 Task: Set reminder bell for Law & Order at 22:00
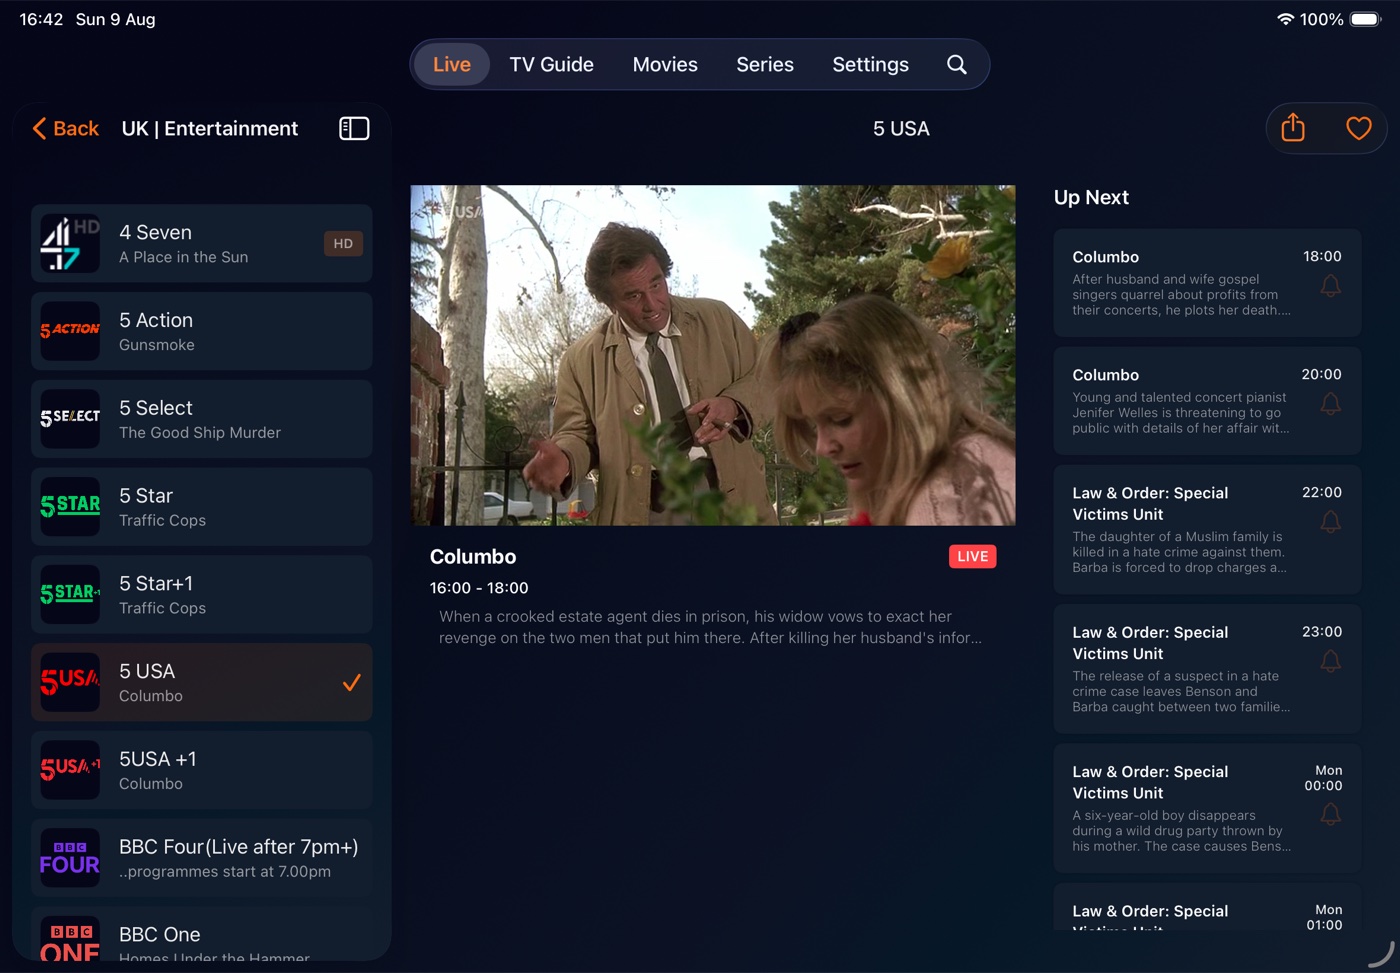(x=1330, y=522)
